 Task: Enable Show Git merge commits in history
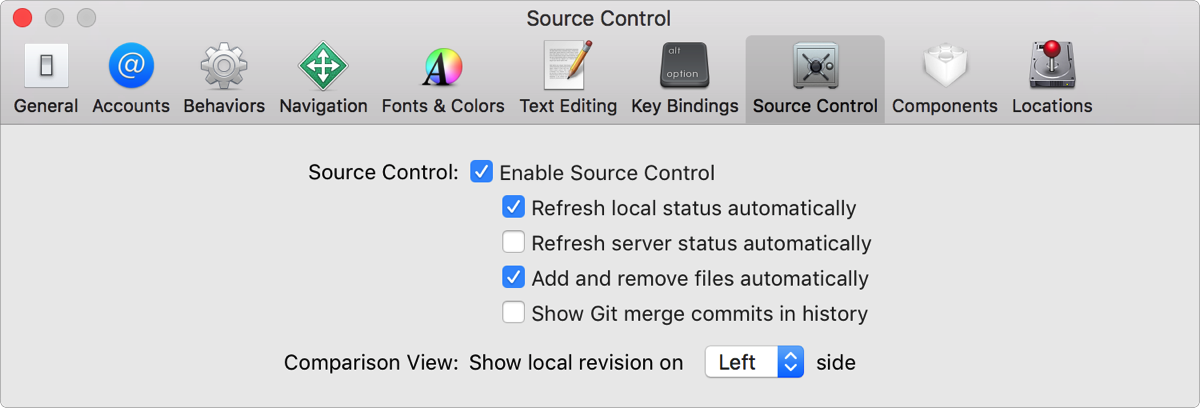[x=514, y=313]
